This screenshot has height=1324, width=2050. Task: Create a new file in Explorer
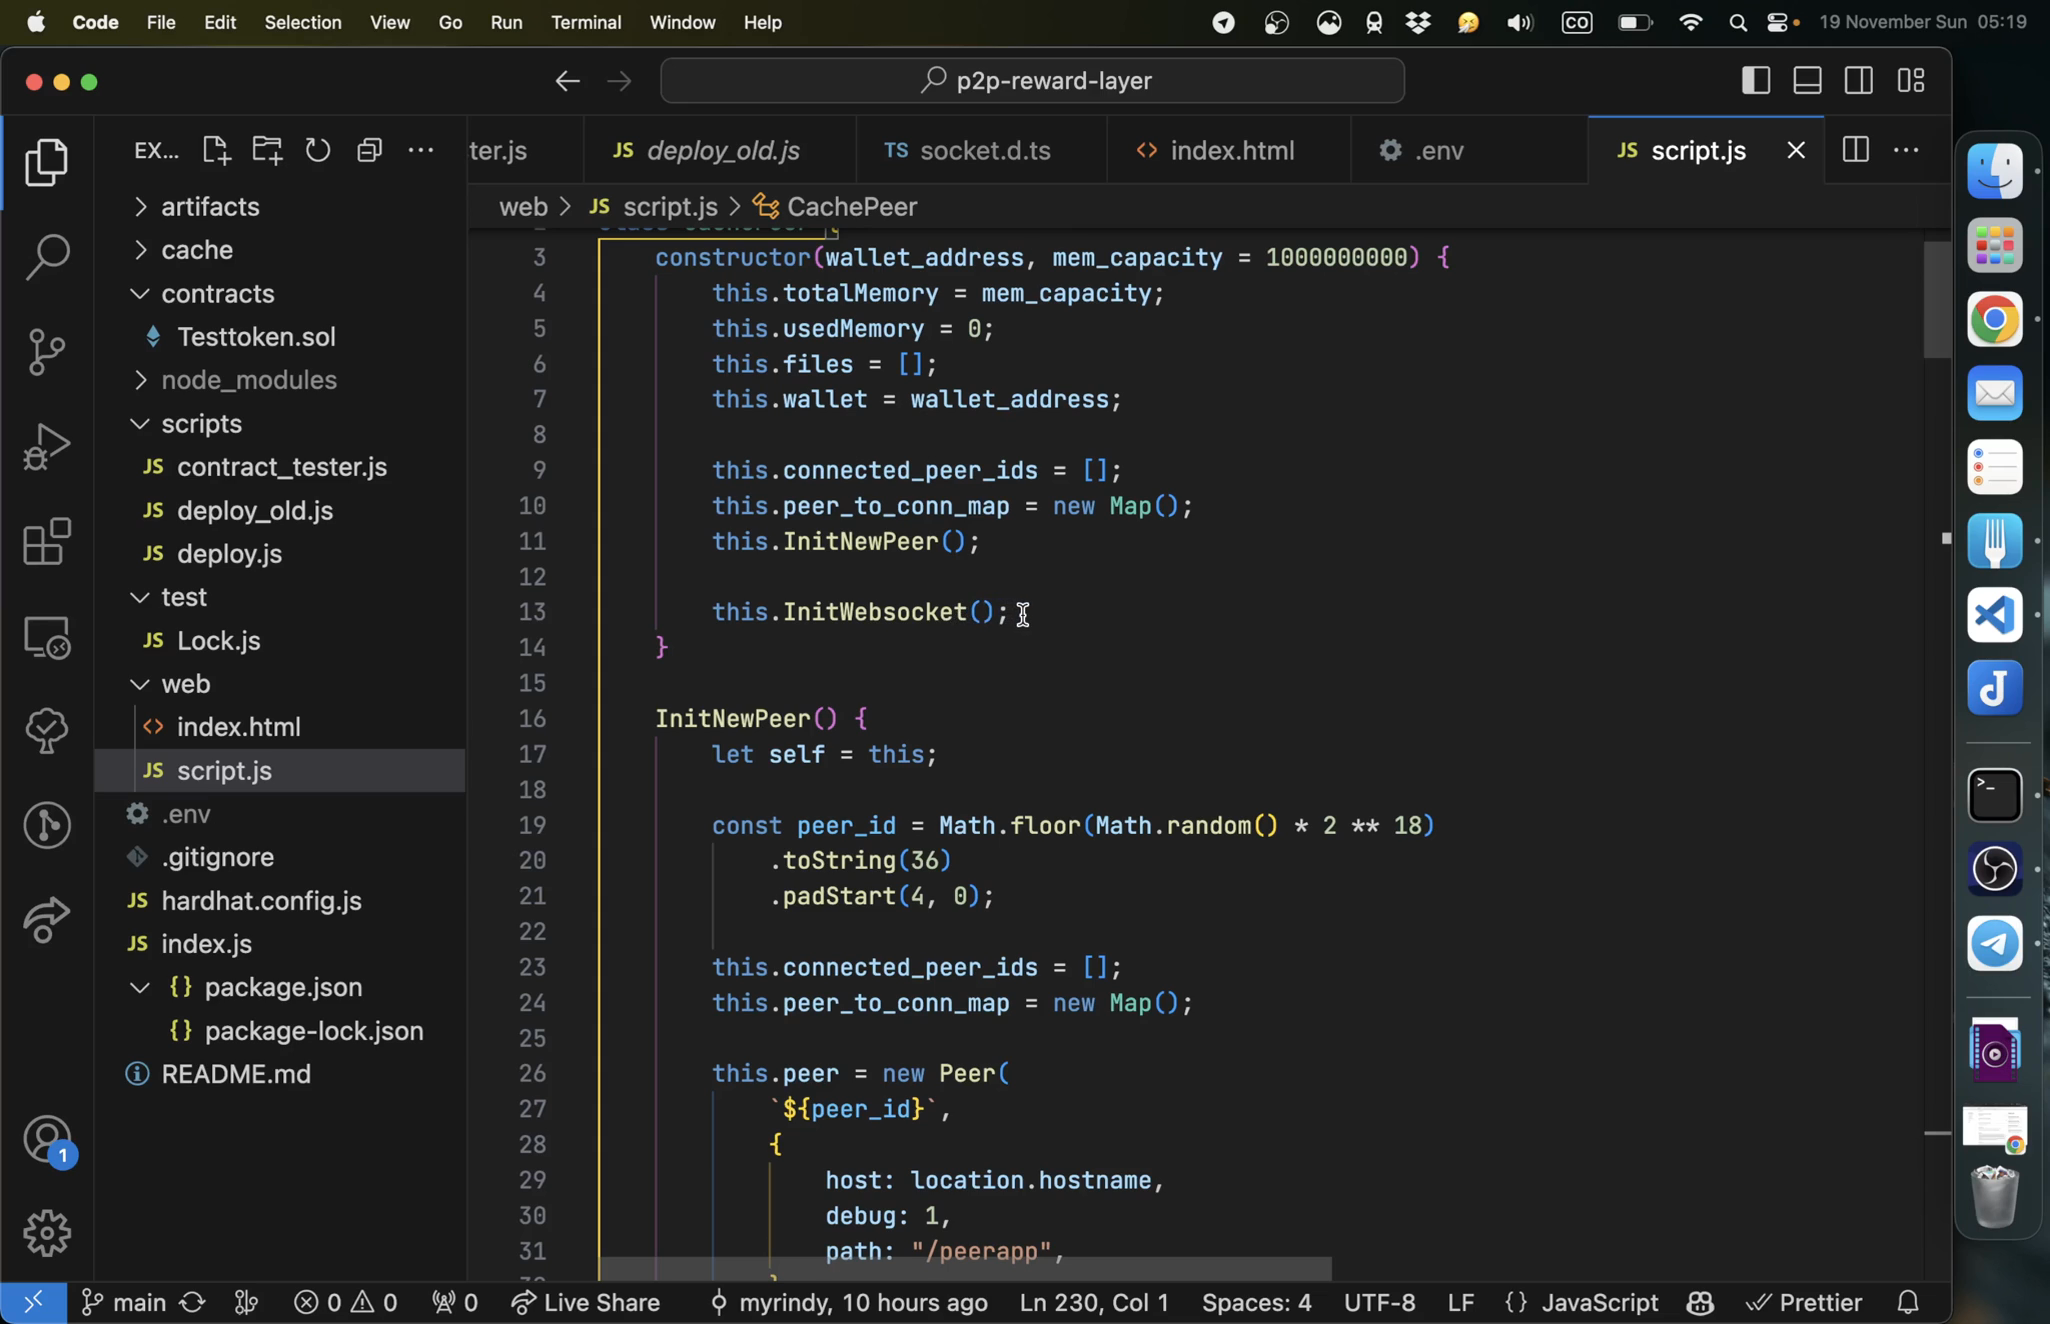216,150
